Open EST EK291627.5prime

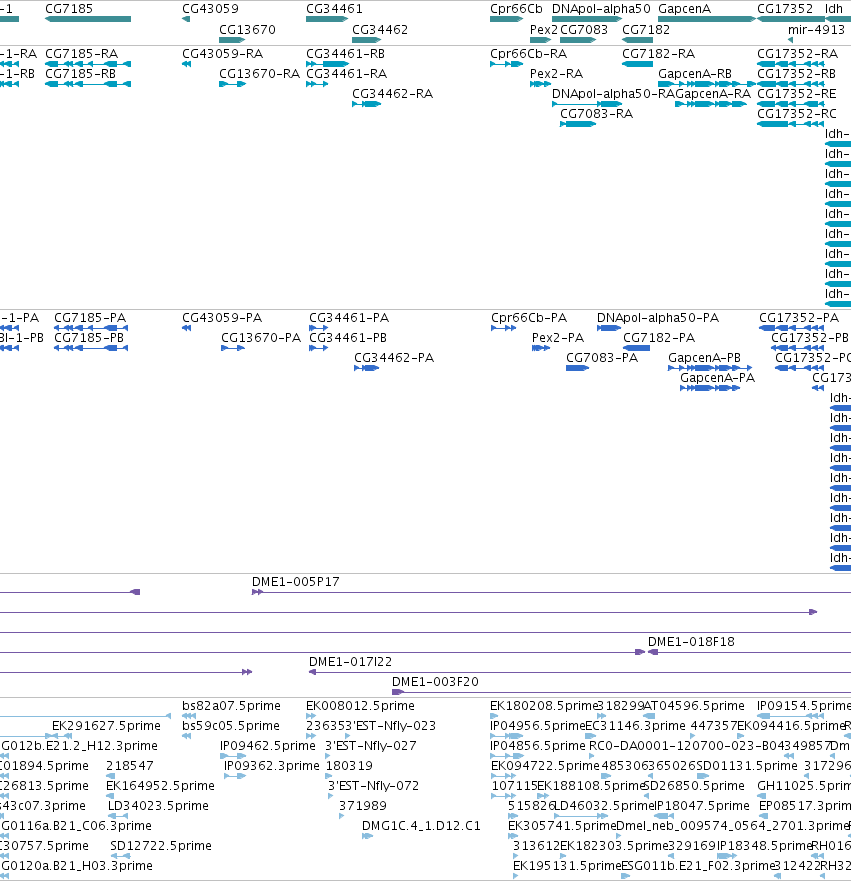click(106, 726)
